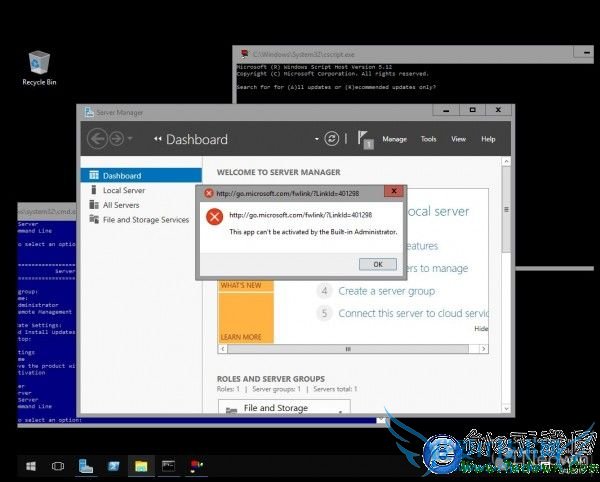Click the Server Manager taskbar icon
The image size is (600, 482).
click(86, 466)
